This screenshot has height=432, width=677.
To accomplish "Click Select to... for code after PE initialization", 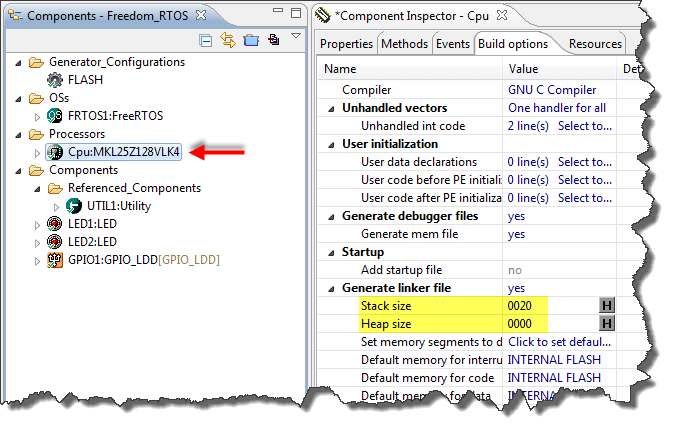I will (585, 198).
